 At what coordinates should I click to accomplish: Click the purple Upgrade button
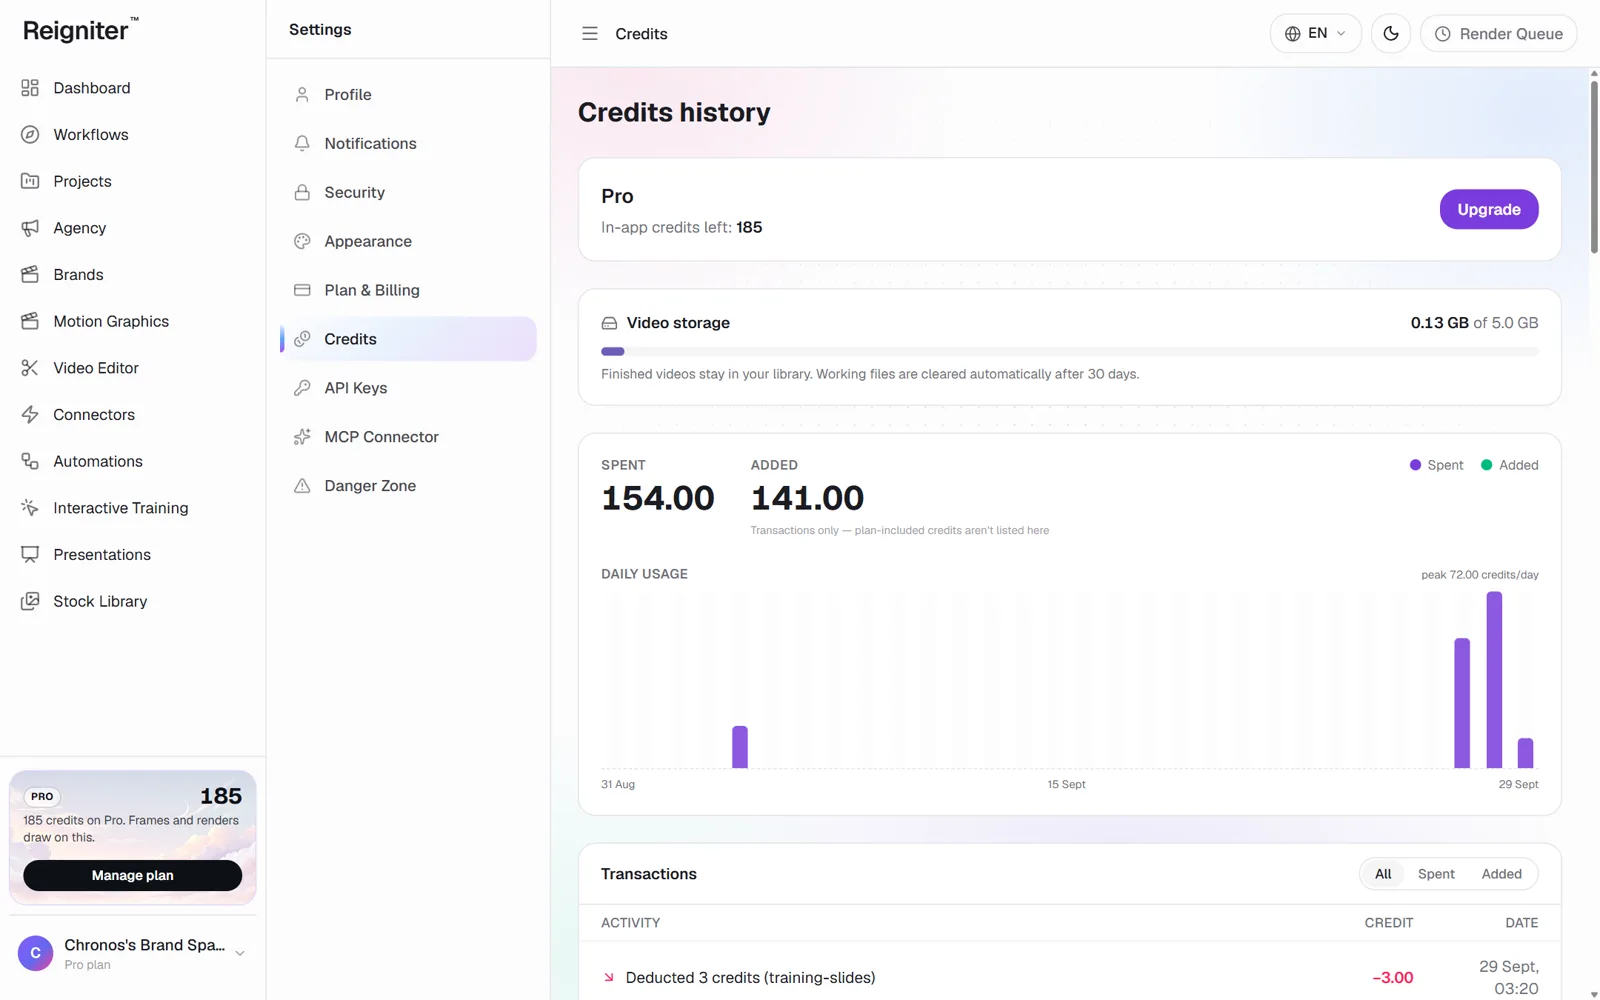(1489, 209)
